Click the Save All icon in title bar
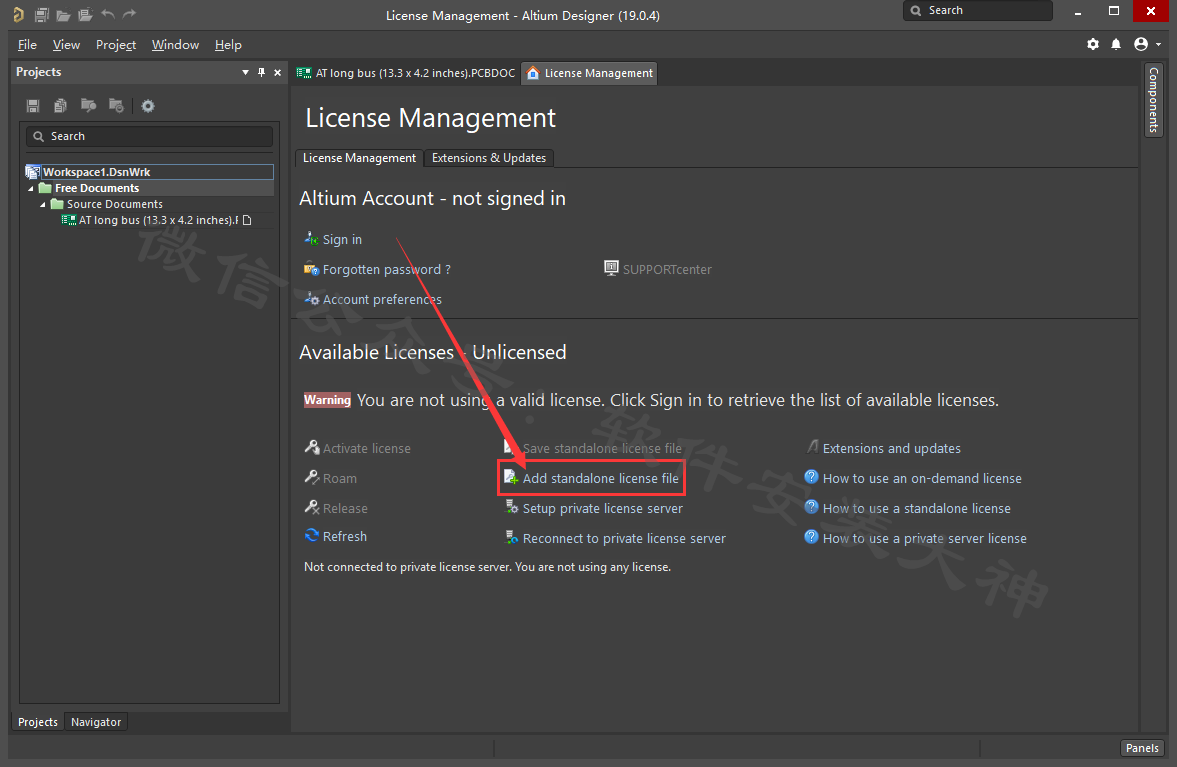 42,14
